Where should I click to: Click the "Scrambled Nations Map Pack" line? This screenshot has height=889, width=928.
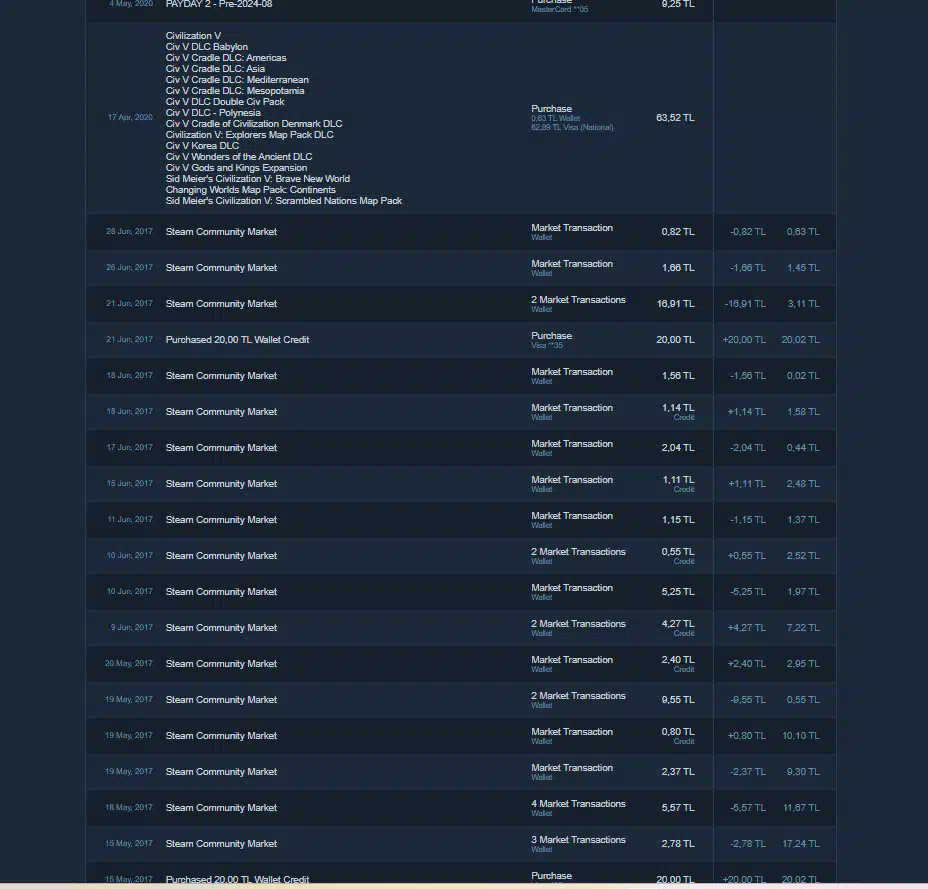(x=283, y=201)
